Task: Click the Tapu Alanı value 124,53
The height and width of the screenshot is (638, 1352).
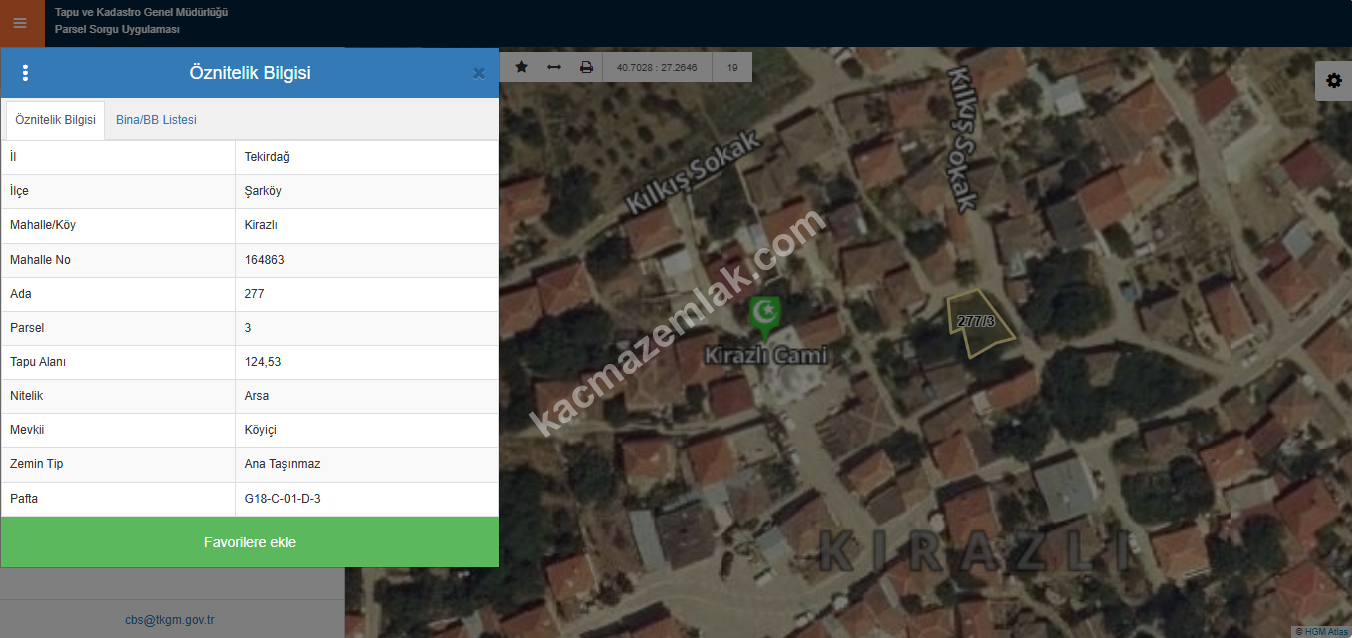Action: click(263, 362)
